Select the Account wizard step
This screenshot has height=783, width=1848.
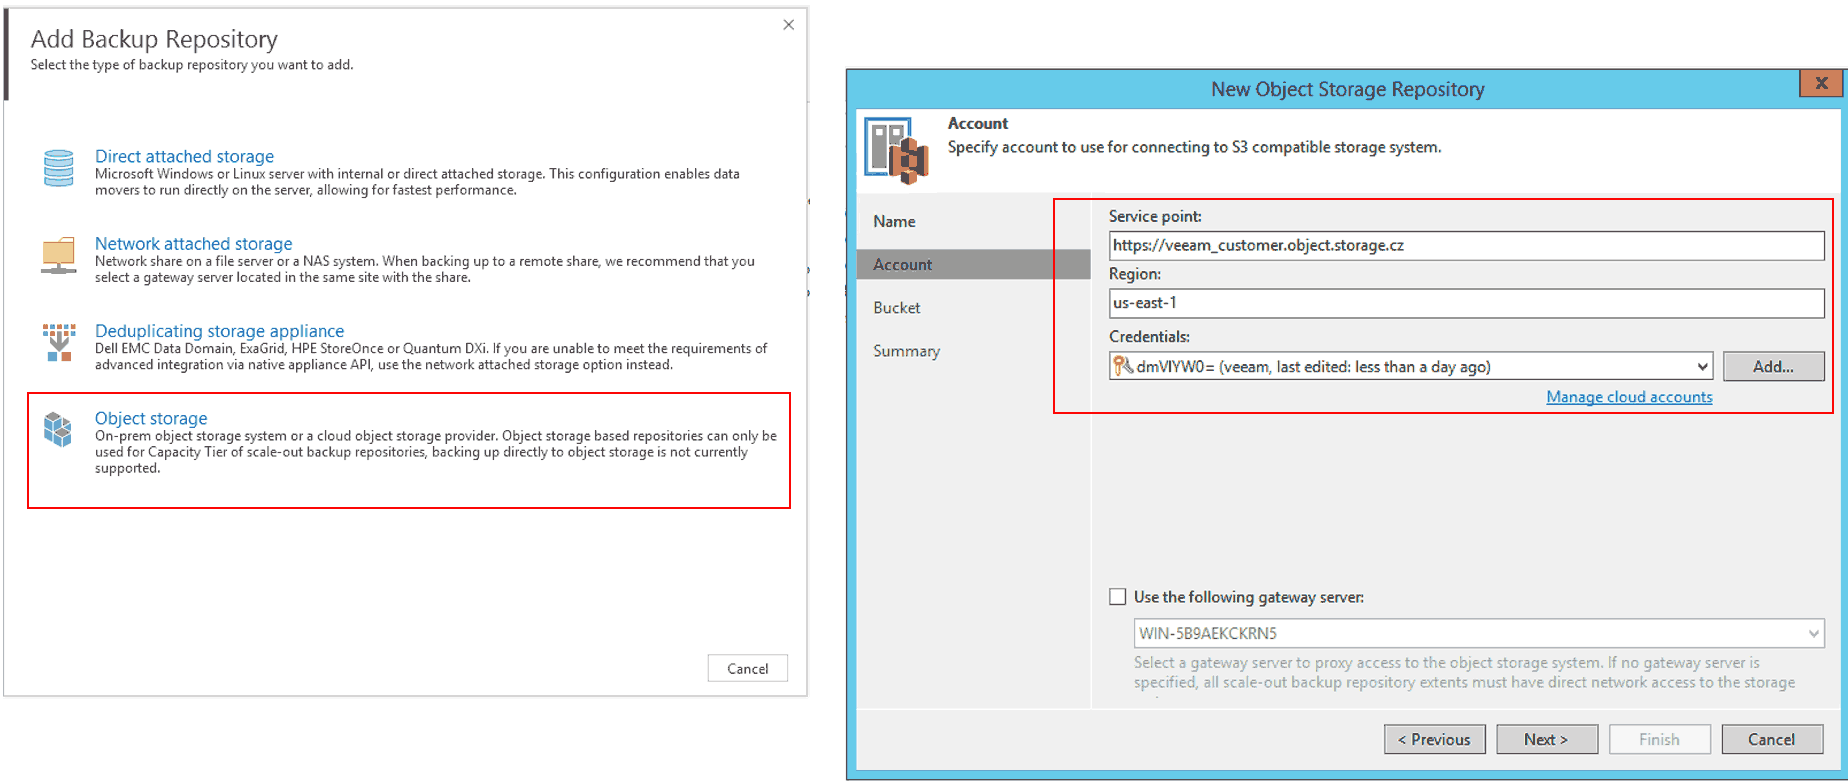[x=973, y=264]
